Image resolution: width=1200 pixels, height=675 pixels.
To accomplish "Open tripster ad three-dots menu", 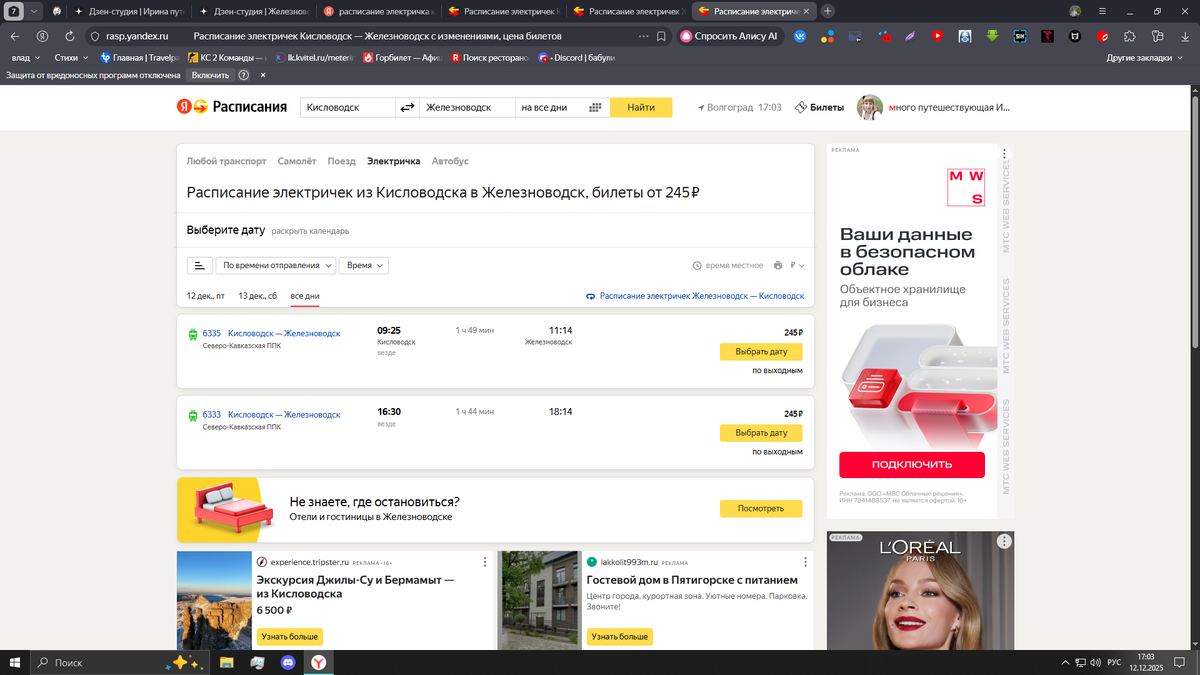I will click(x=485, y=562).
